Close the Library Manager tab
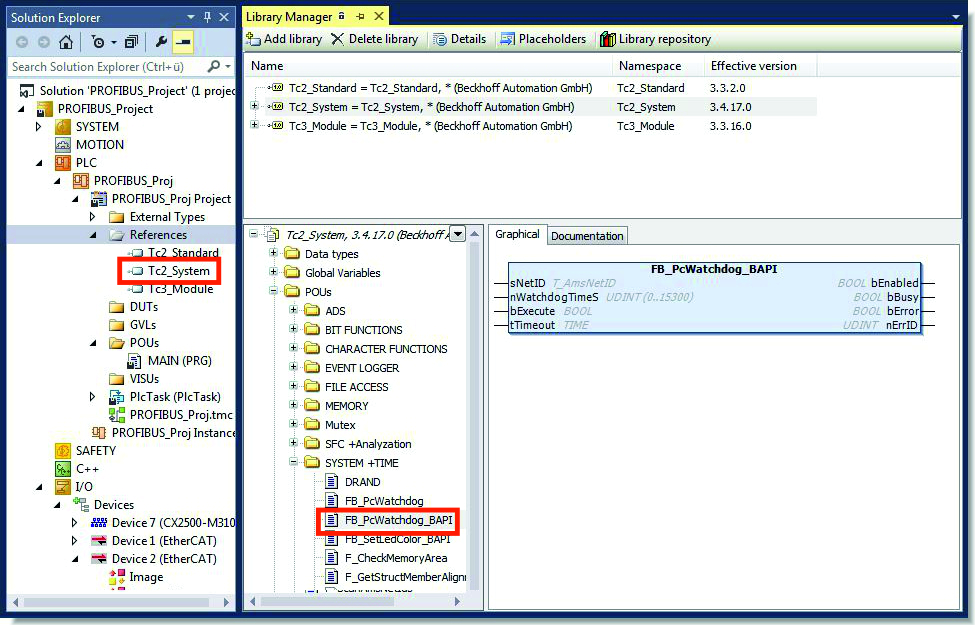 [379, 16]
